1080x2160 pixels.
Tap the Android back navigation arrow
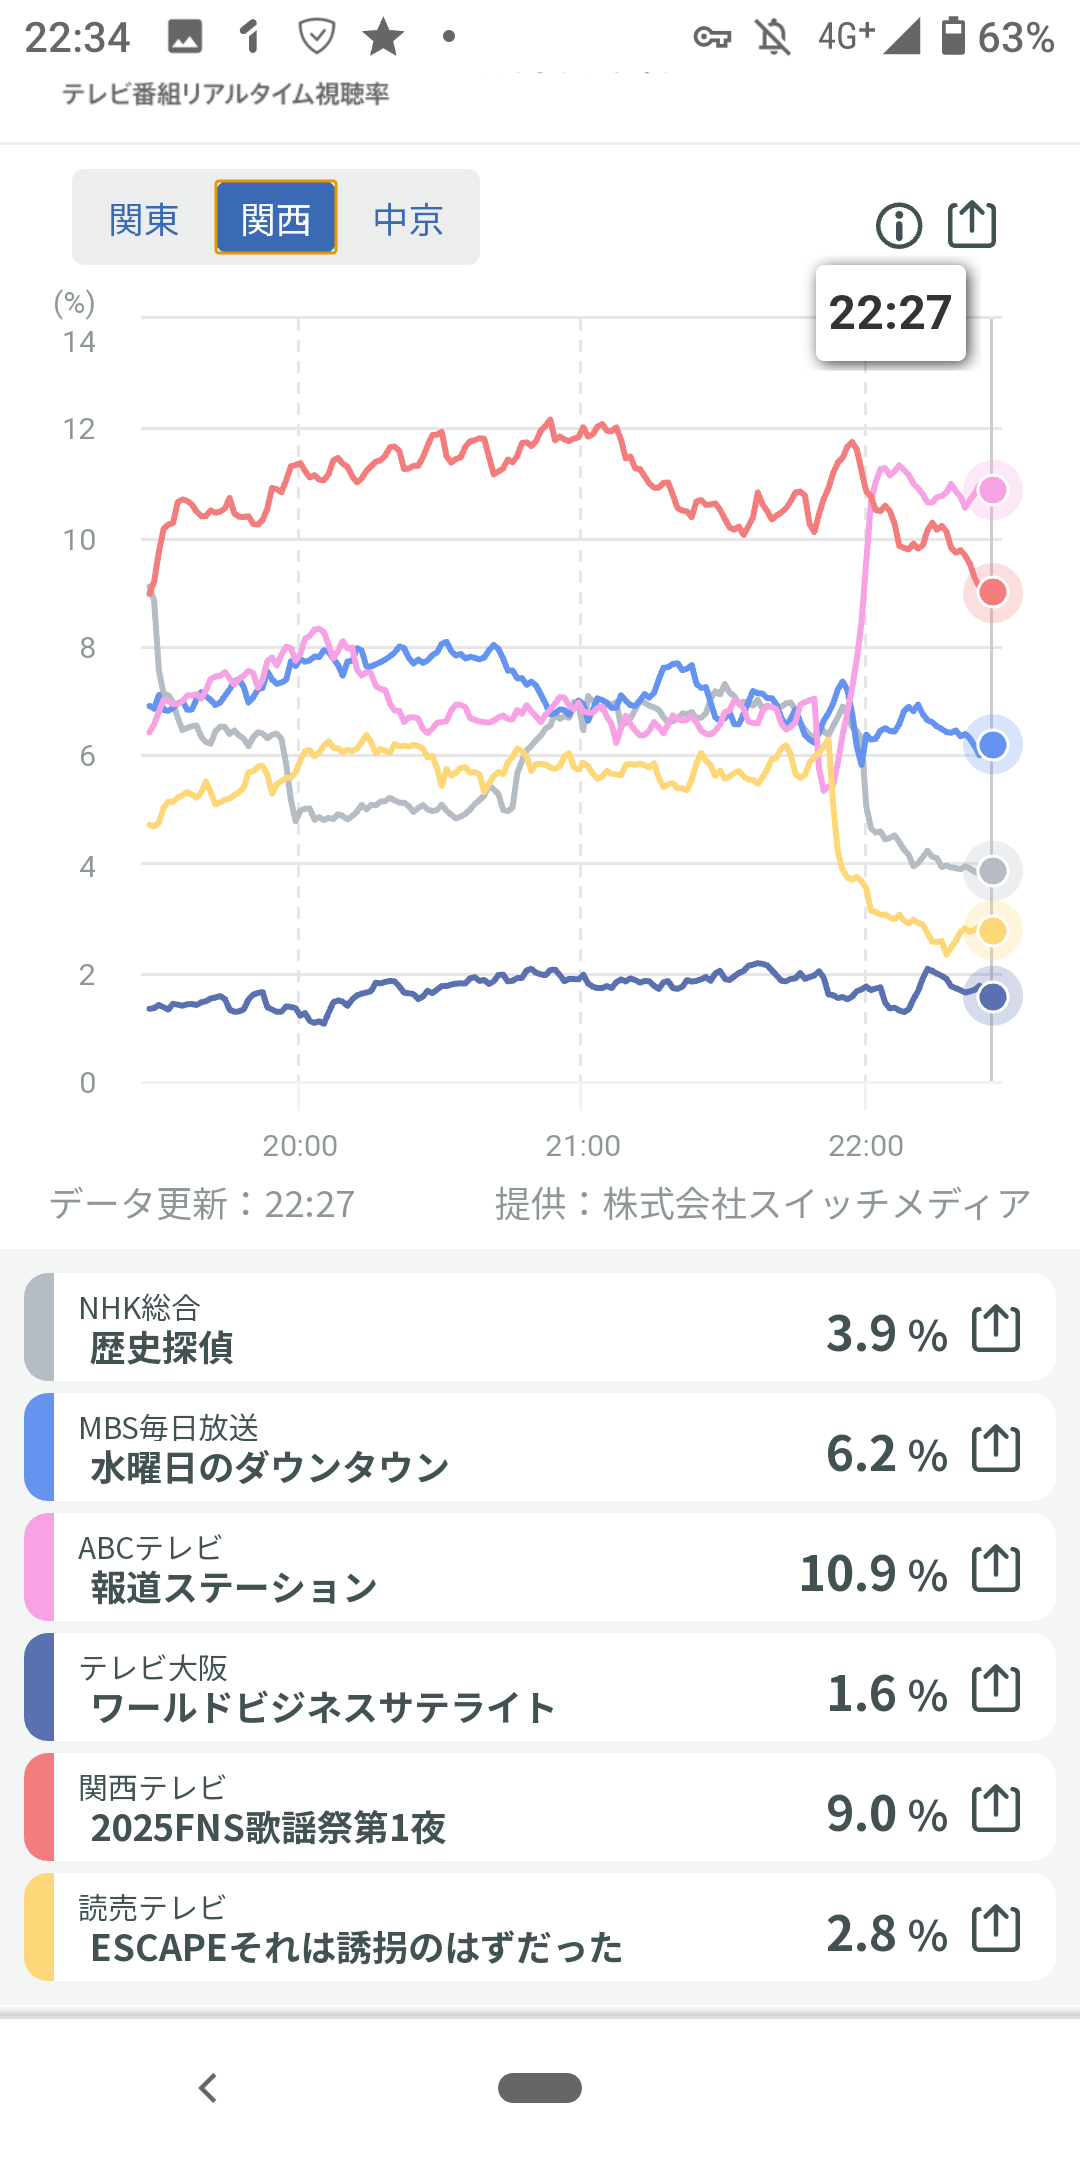click(x=208, y=2088)
